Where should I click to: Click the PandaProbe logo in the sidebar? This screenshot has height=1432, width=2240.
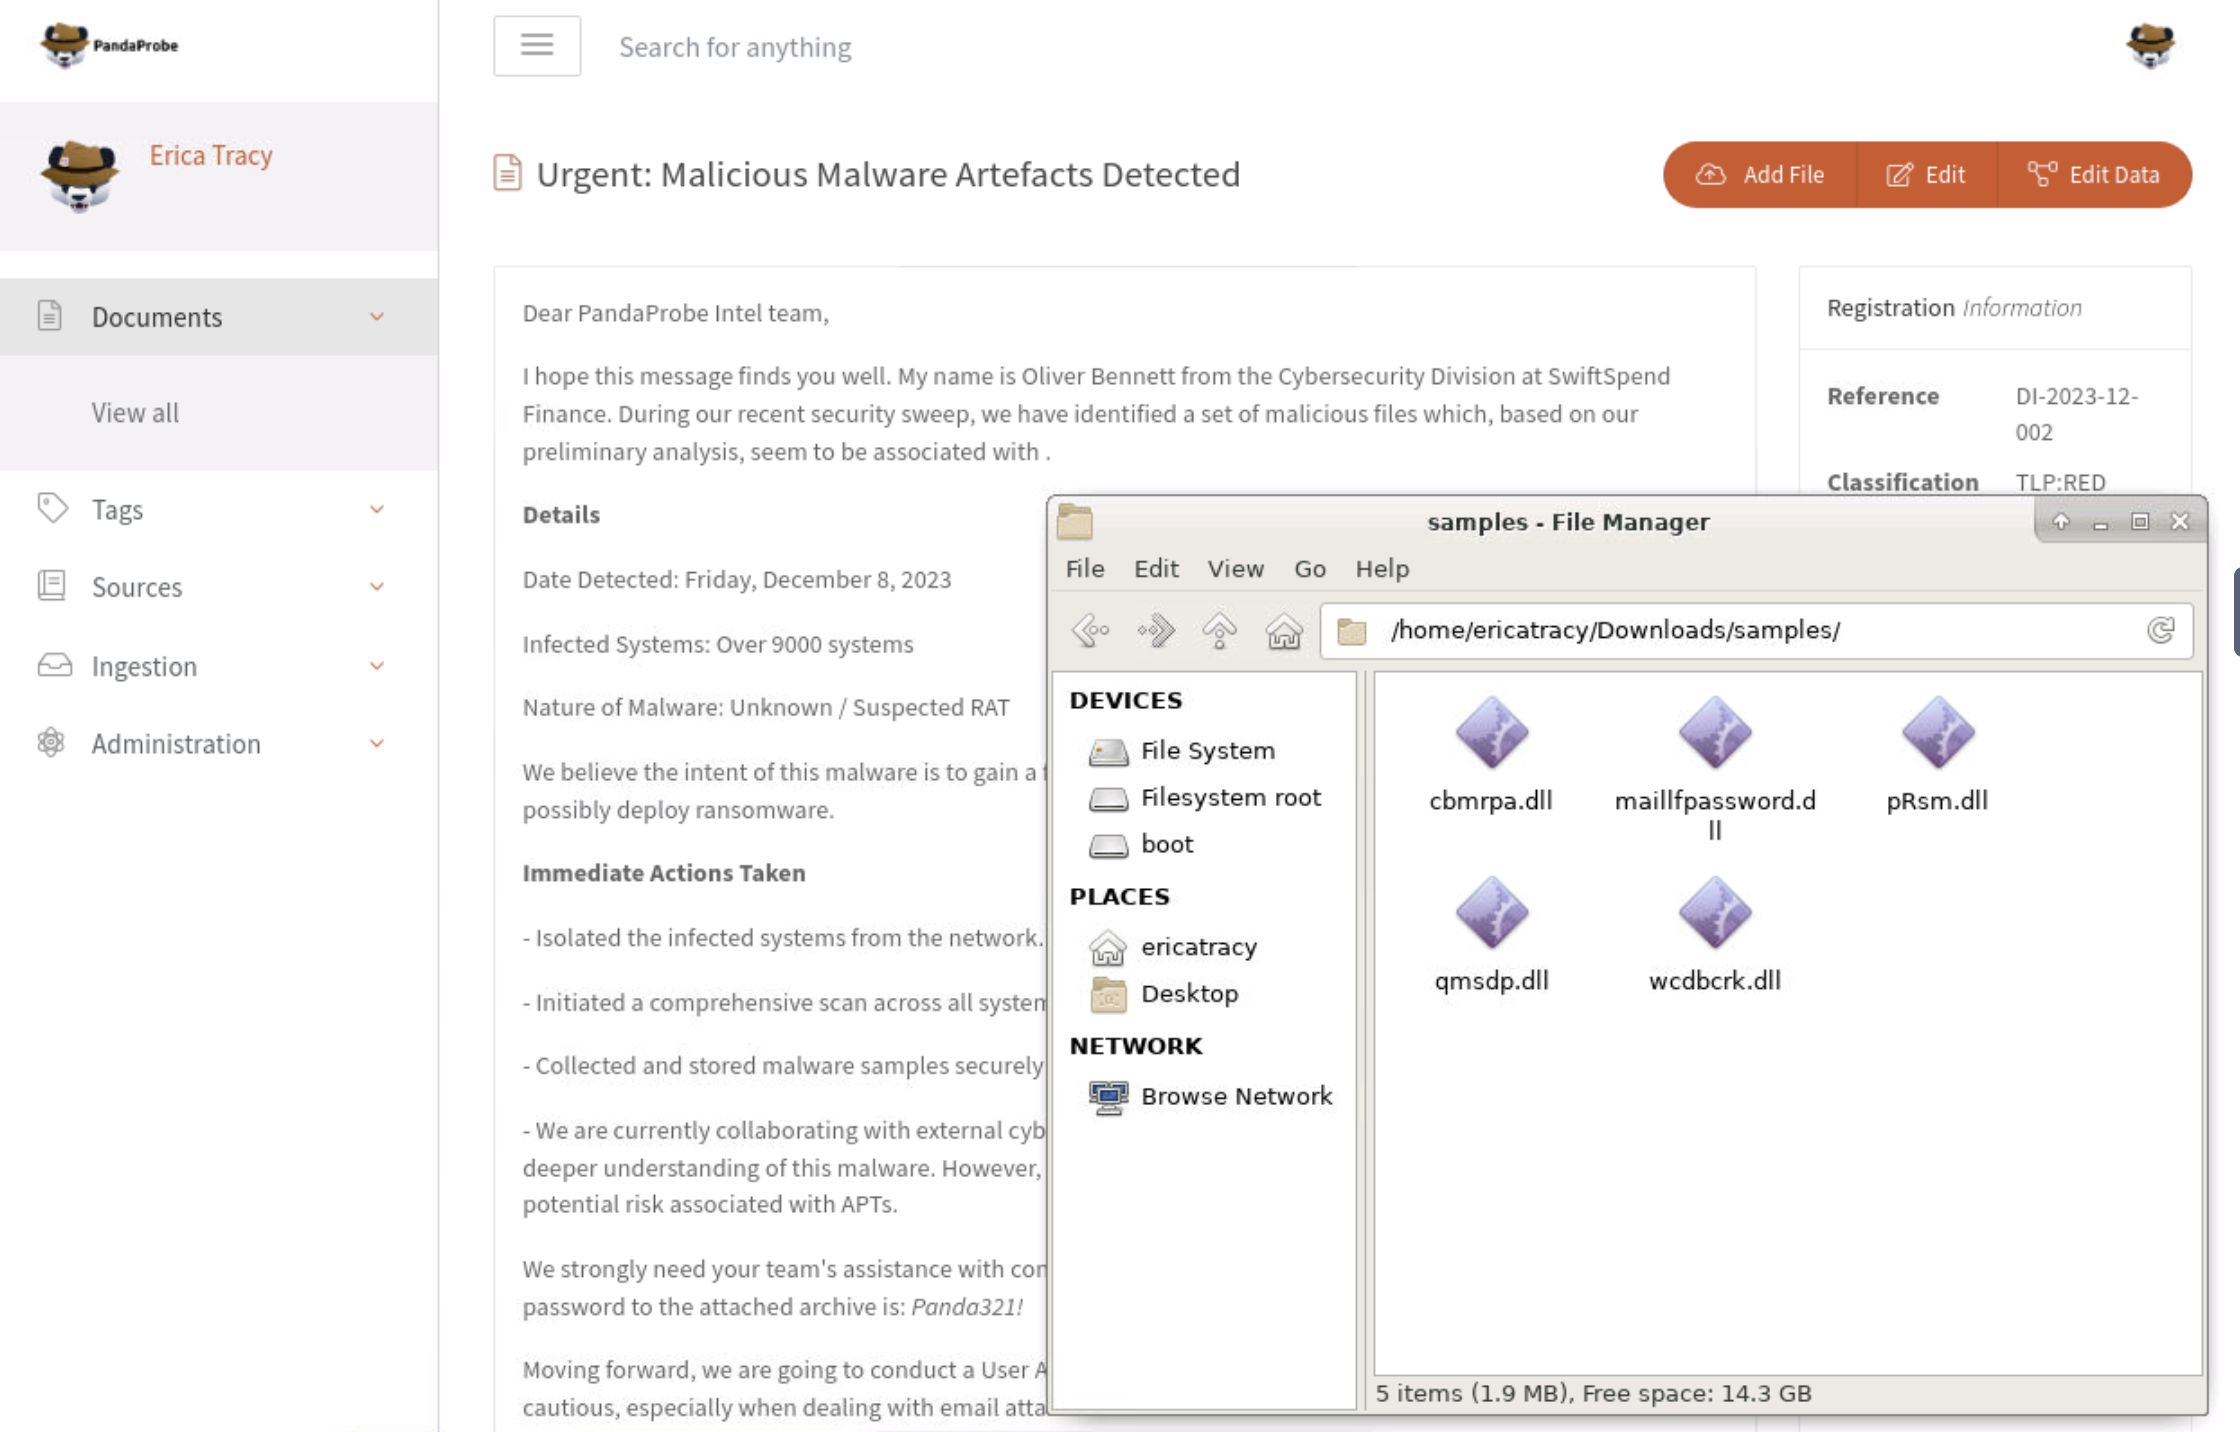109,45
